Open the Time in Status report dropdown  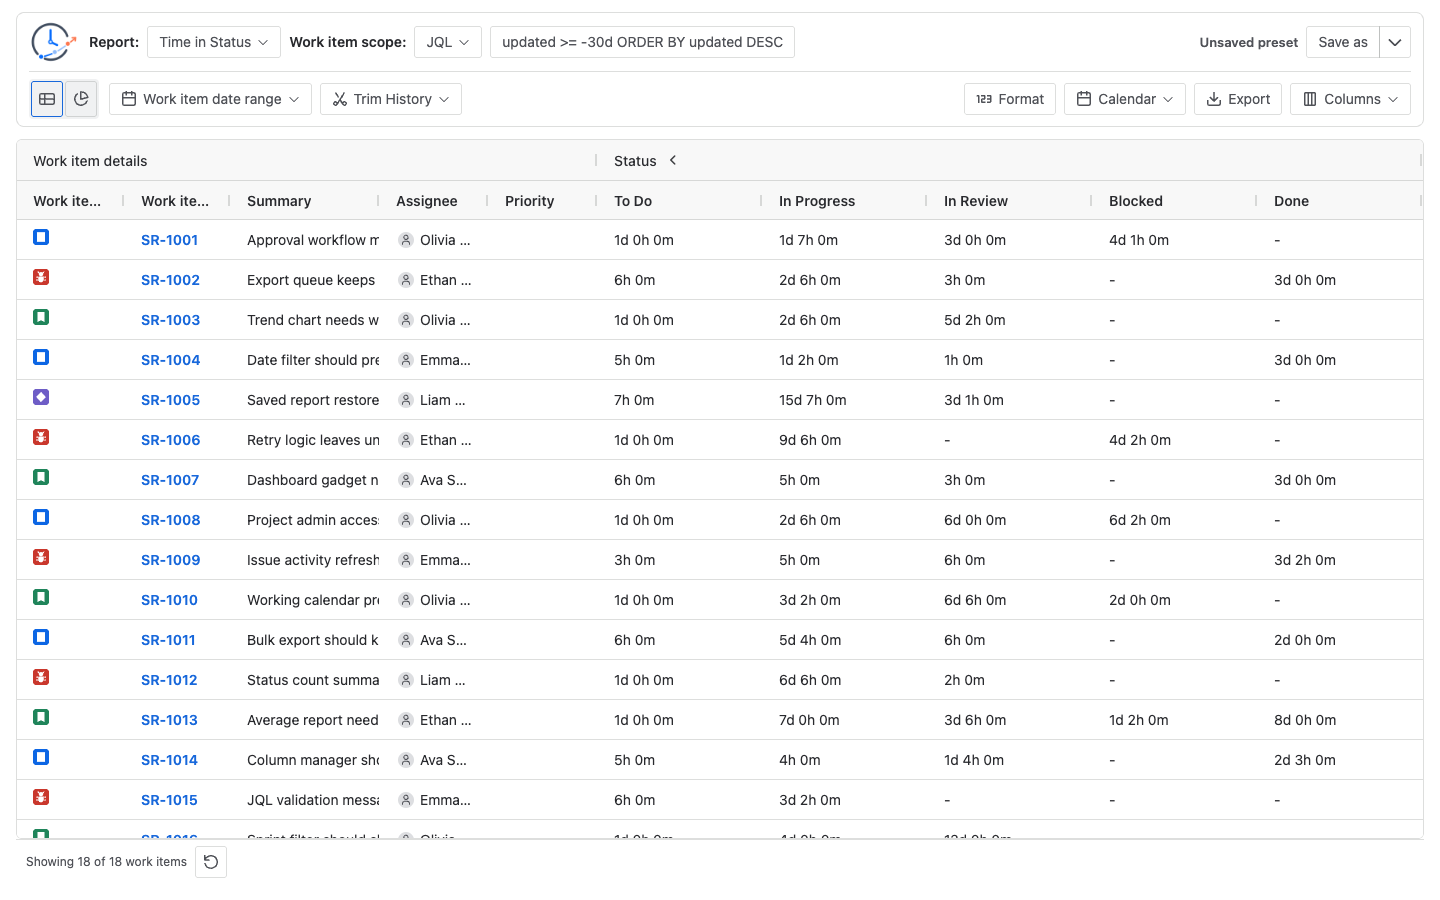tap(214, 42)
